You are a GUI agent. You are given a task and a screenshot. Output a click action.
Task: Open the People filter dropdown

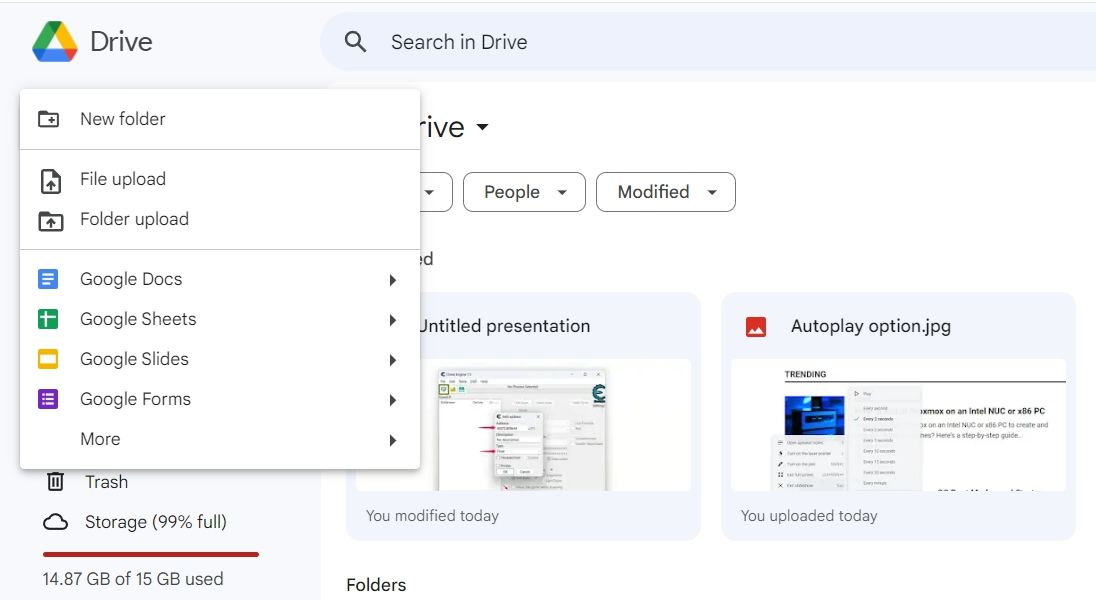tap(524, 192)
